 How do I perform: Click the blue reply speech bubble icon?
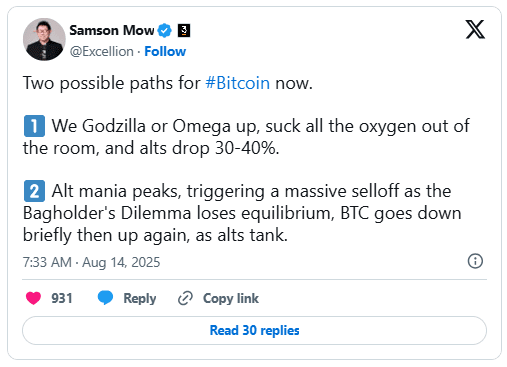coord(105,298)
